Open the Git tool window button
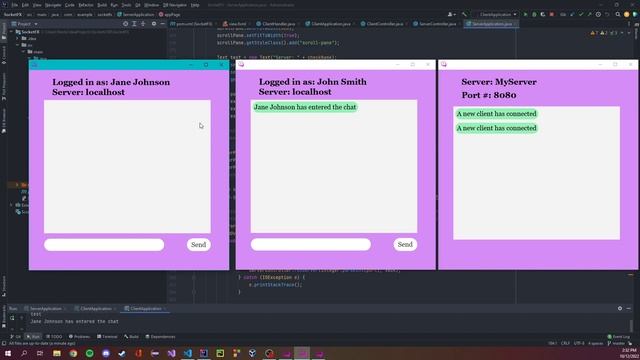The height and width of the screenshot is (360, 640). tap(16, 337)
